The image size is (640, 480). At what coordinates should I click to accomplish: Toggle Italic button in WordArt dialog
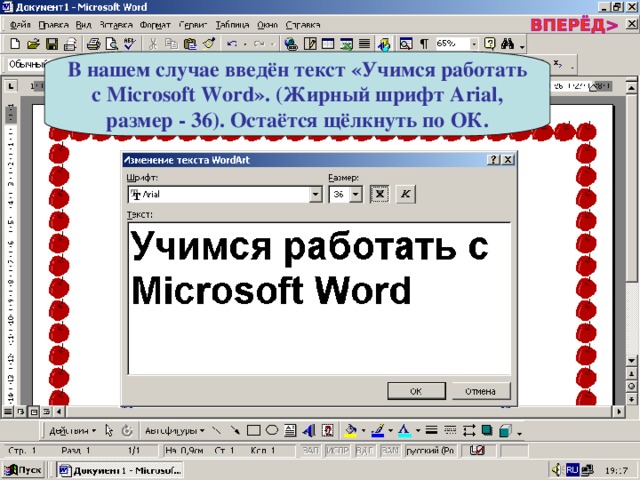[x=406, y=194]
